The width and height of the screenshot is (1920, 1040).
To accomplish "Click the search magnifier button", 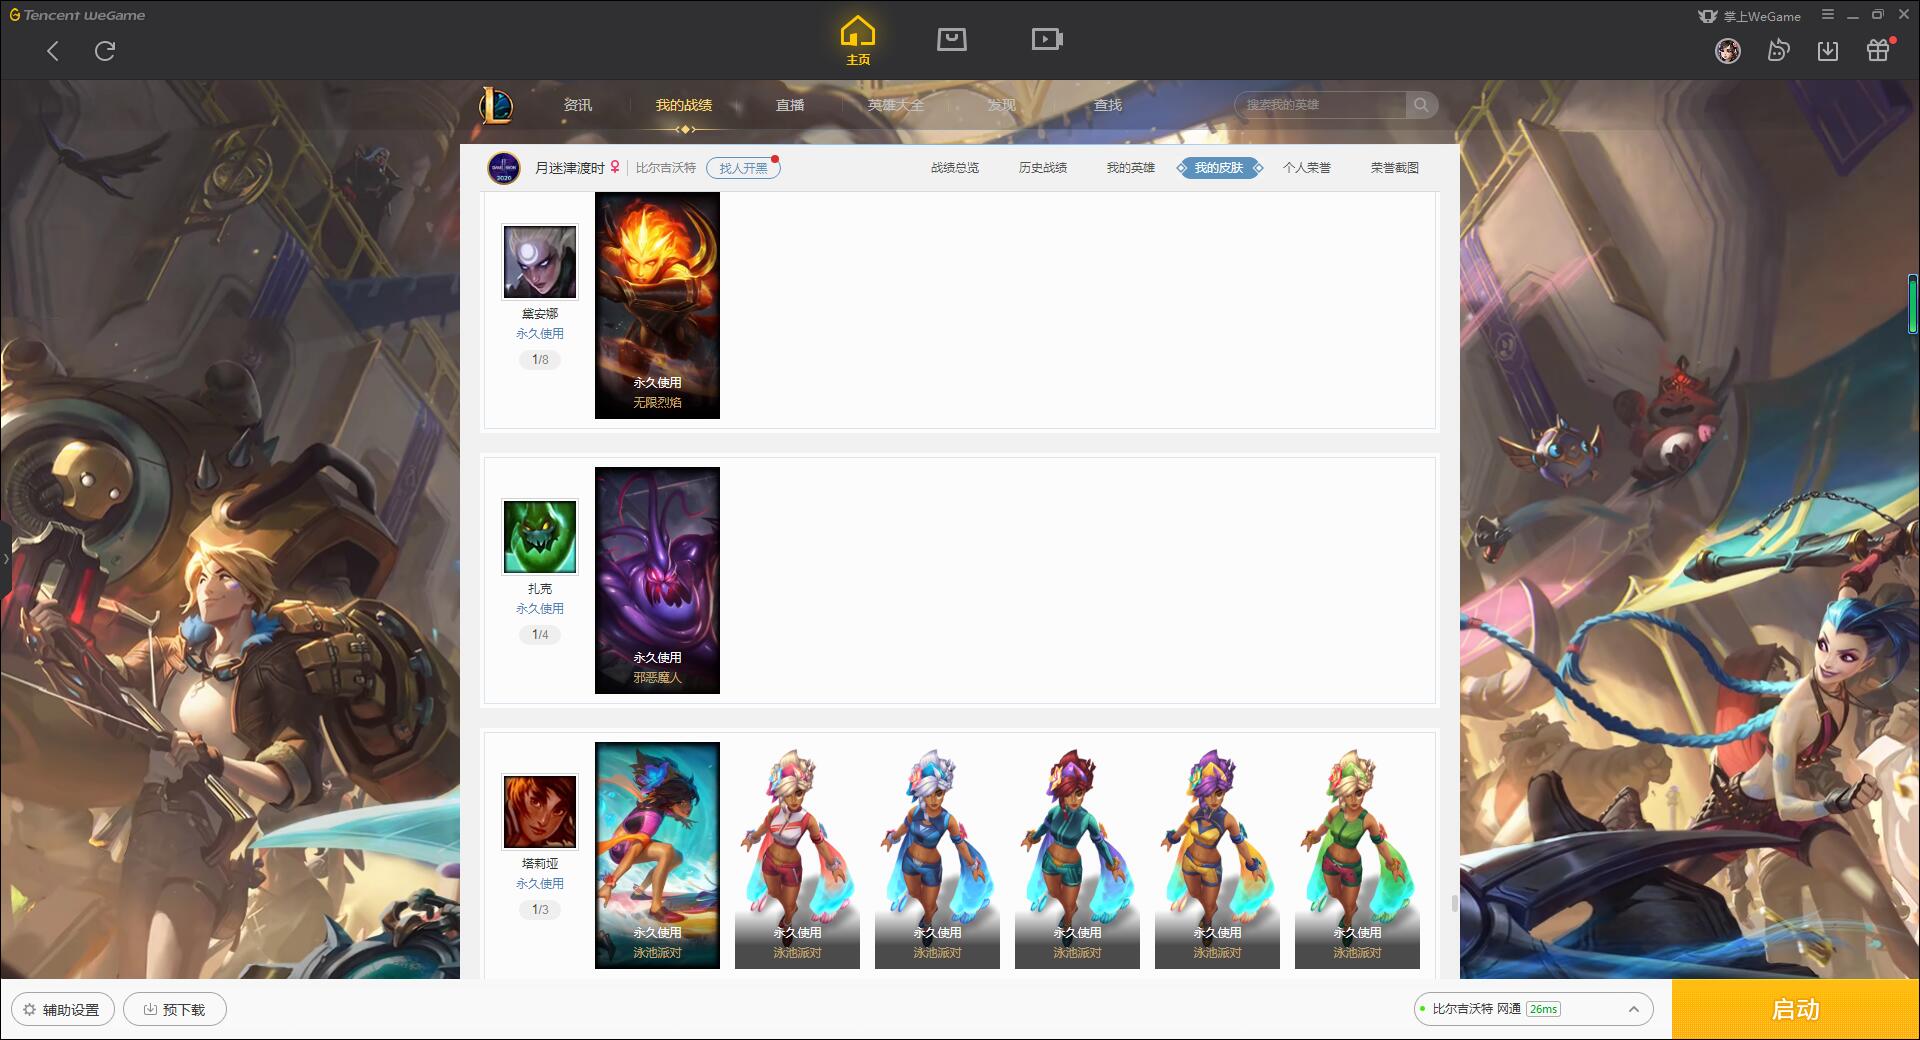I will tap(1421, 105).
